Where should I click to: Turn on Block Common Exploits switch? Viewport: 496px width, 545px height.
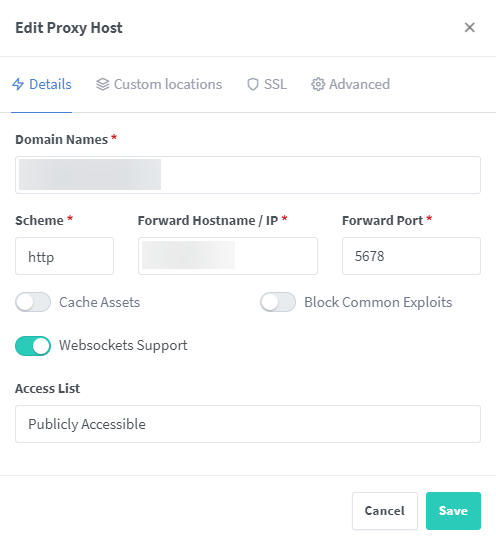point(278,302)
